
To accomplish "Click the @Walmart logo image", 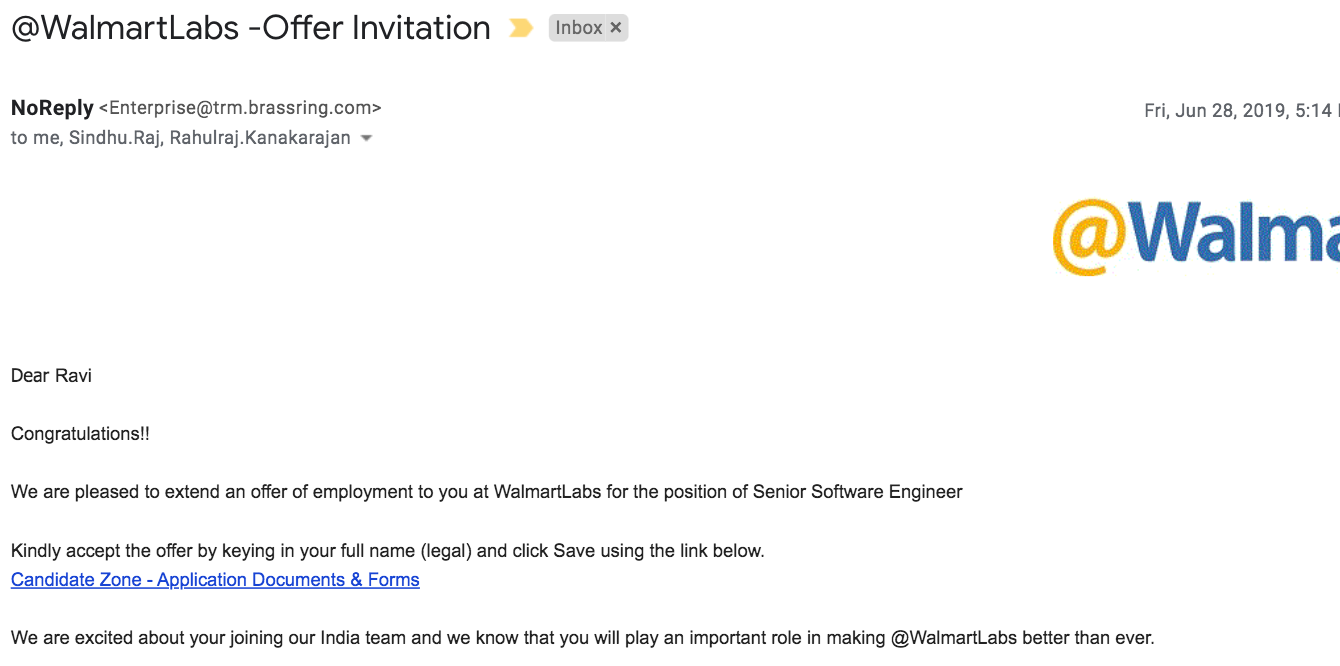I will (1196, 236).
